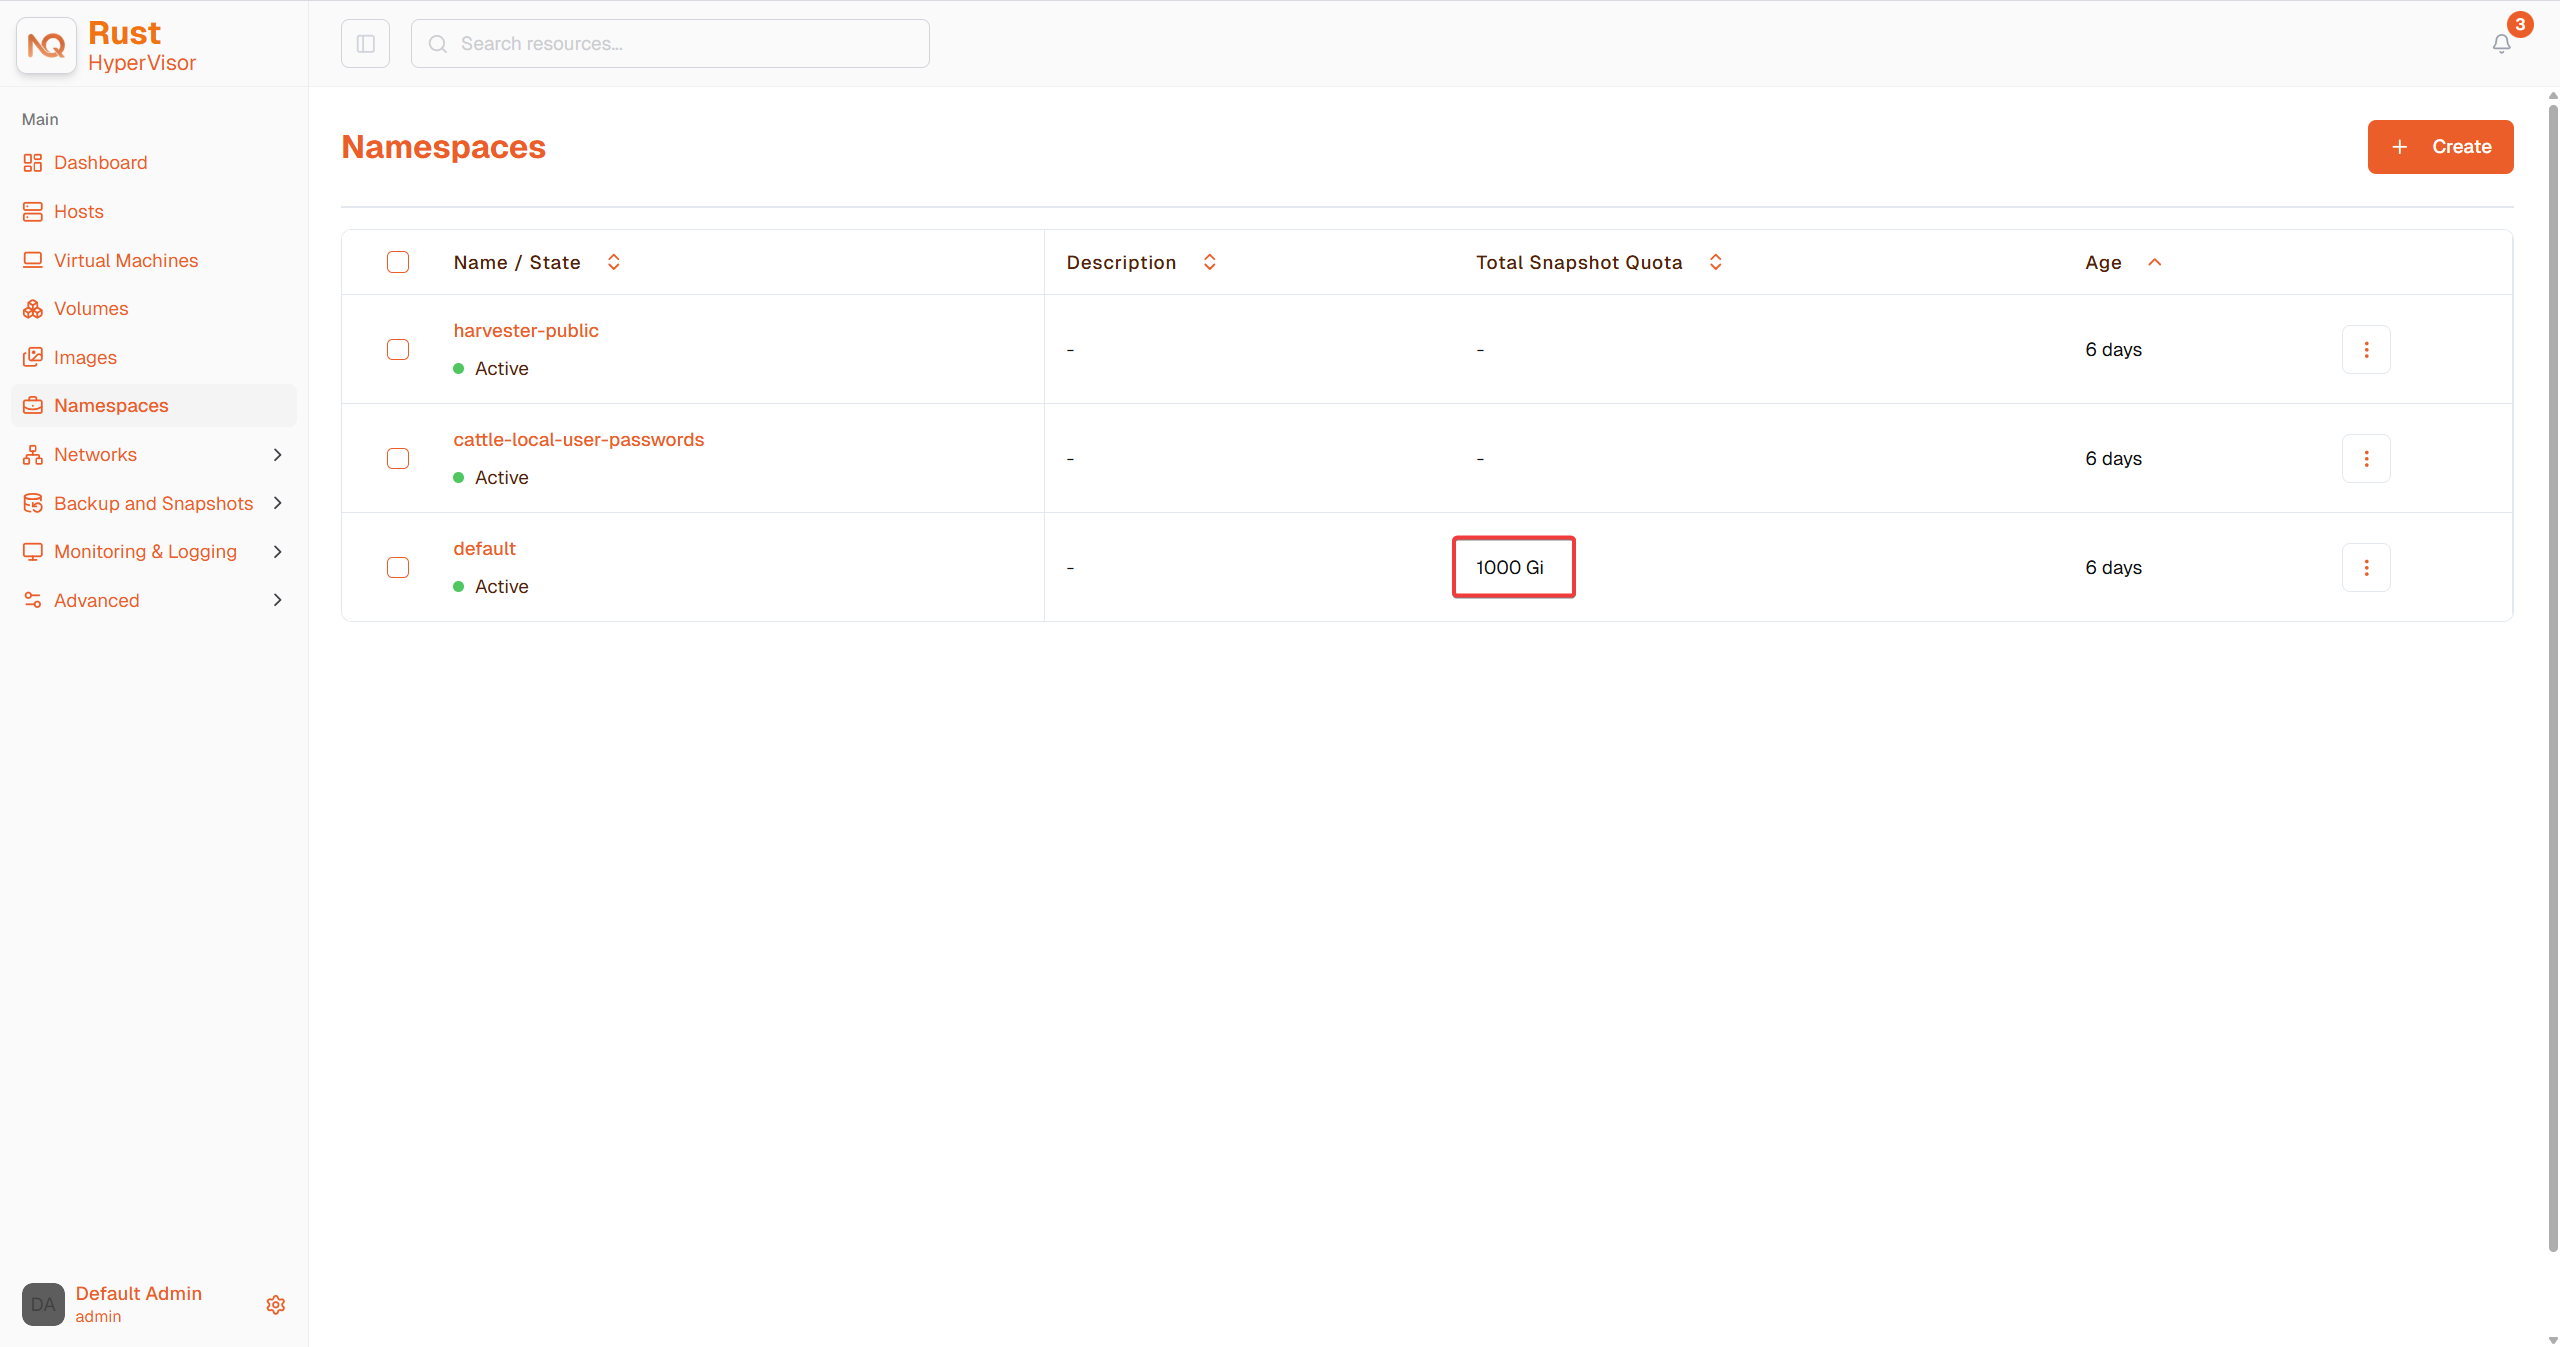
Task: Select the default namespace row checkbox
Action: pyautogui.click(x=398, y=568)
